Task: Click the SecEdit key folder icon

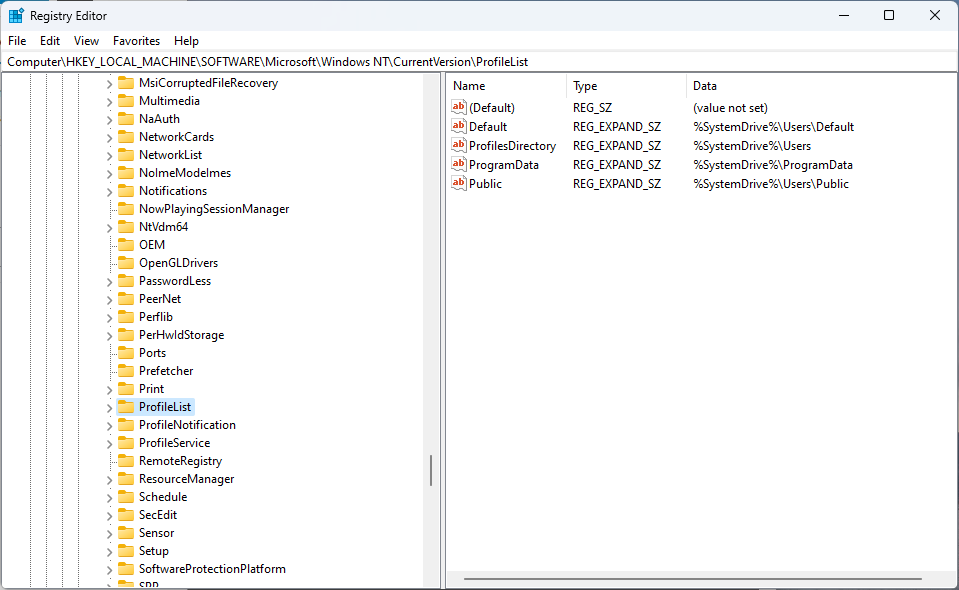Action: point(125,515)
